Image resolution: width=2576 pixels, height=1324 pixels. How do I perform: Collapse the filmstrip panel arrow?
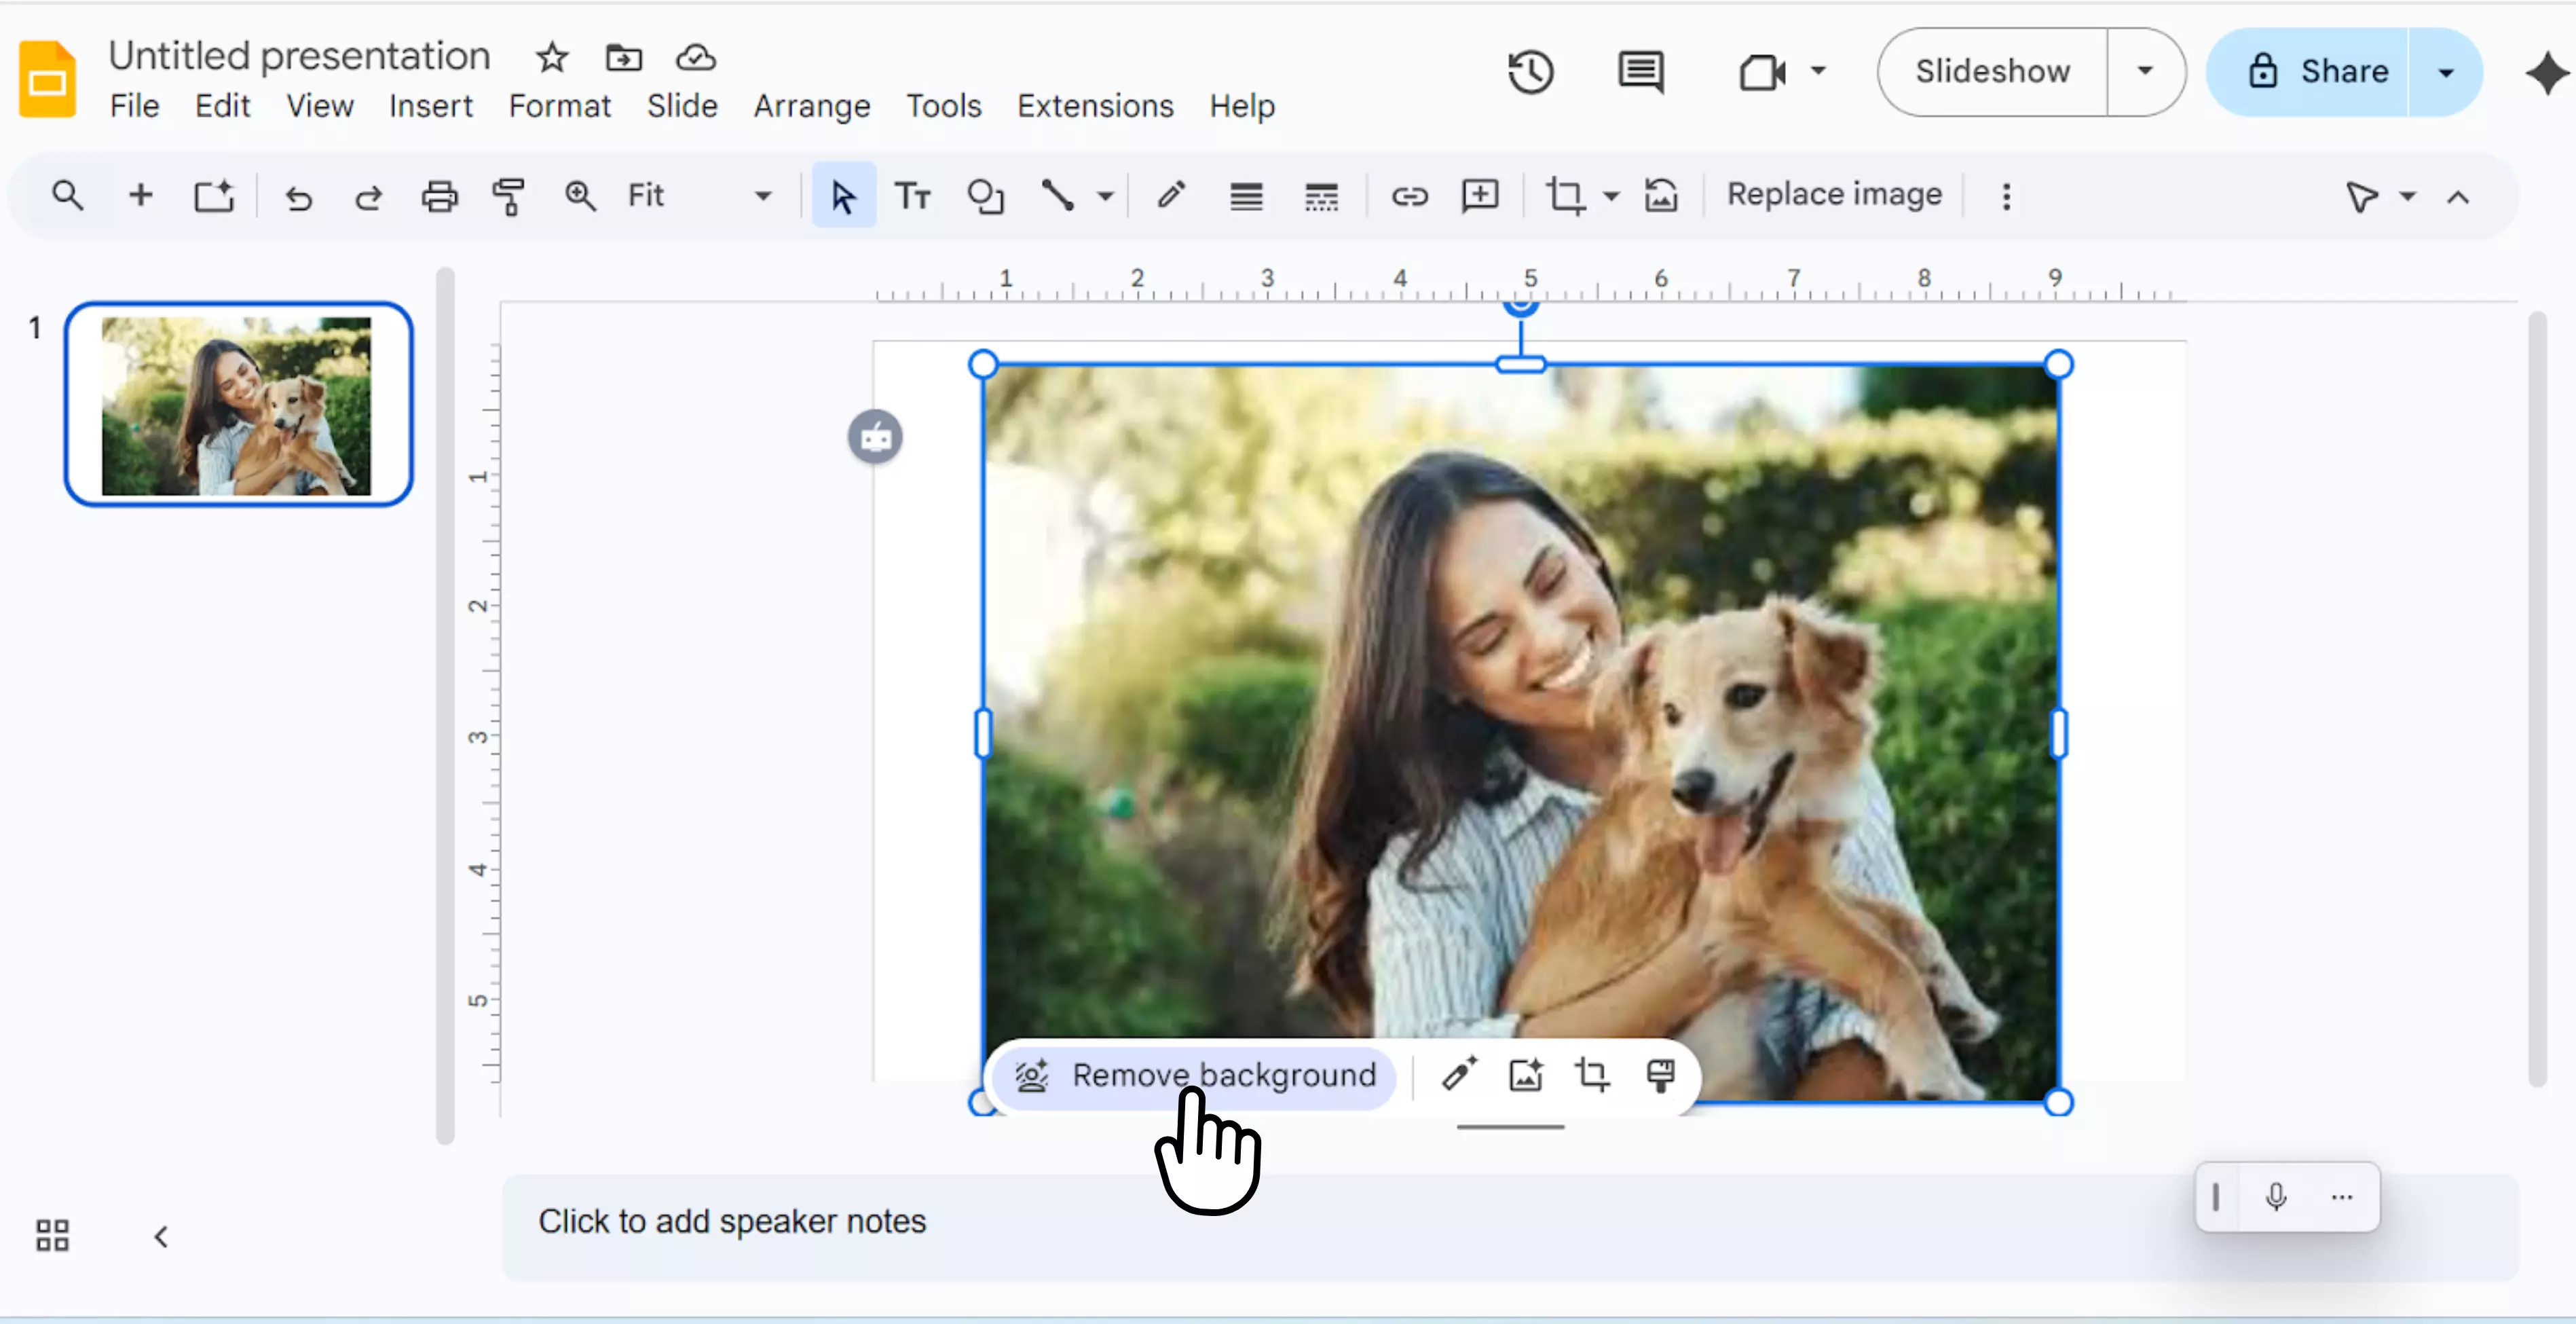[x=161, y=1237]
